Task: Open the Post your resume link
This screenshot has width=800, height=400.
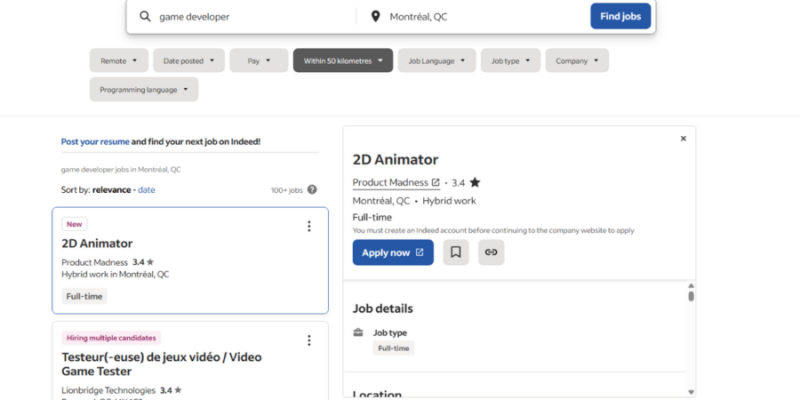Action: (x=95, y=142)
